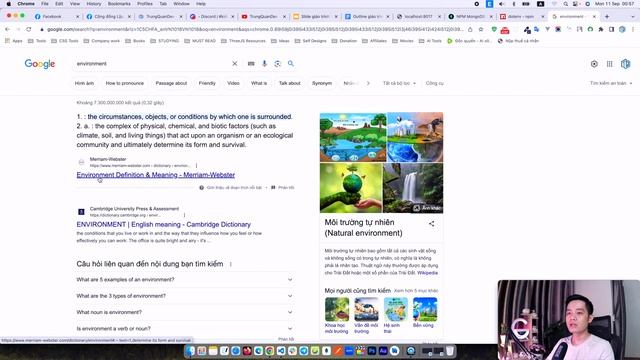Click the Chrome address bar URL
The width and height of the screenshot is (640, 360).
255,29
